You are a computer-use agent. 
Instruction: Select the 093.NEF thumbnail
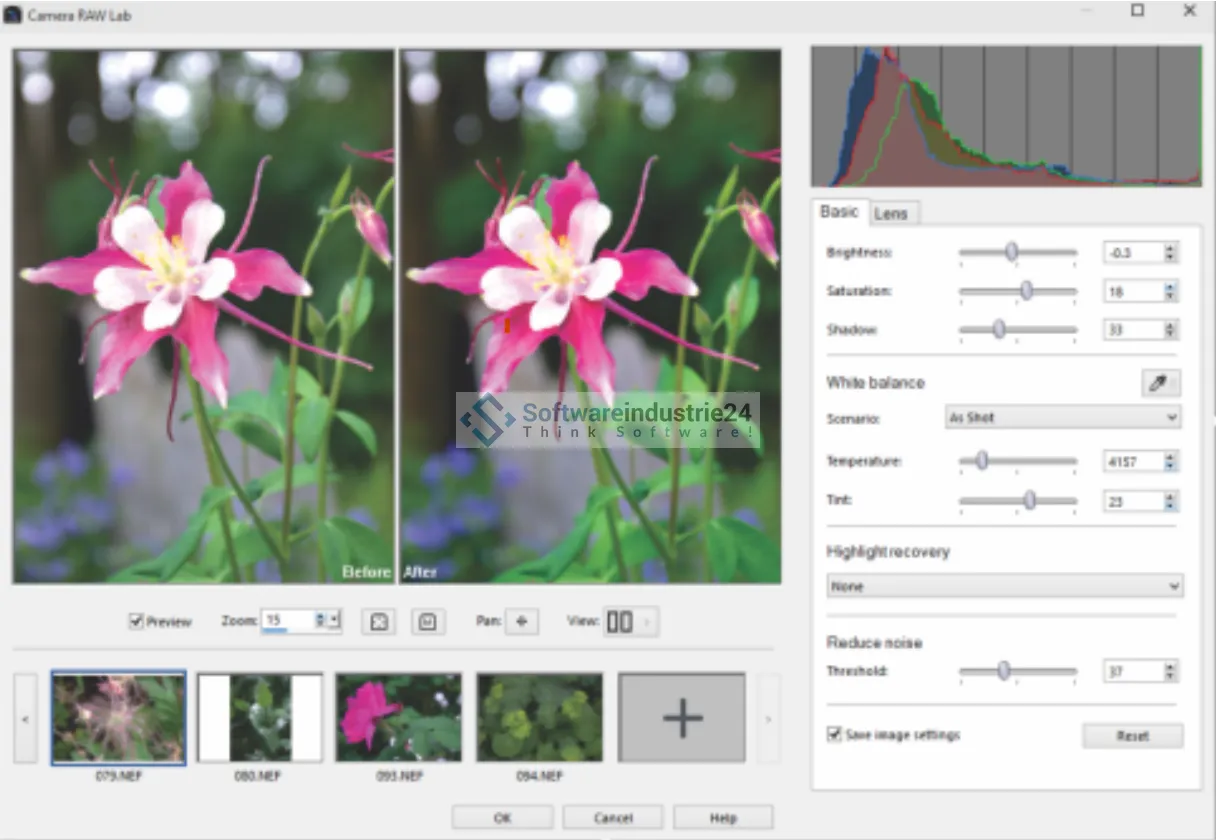coord(398,717)
